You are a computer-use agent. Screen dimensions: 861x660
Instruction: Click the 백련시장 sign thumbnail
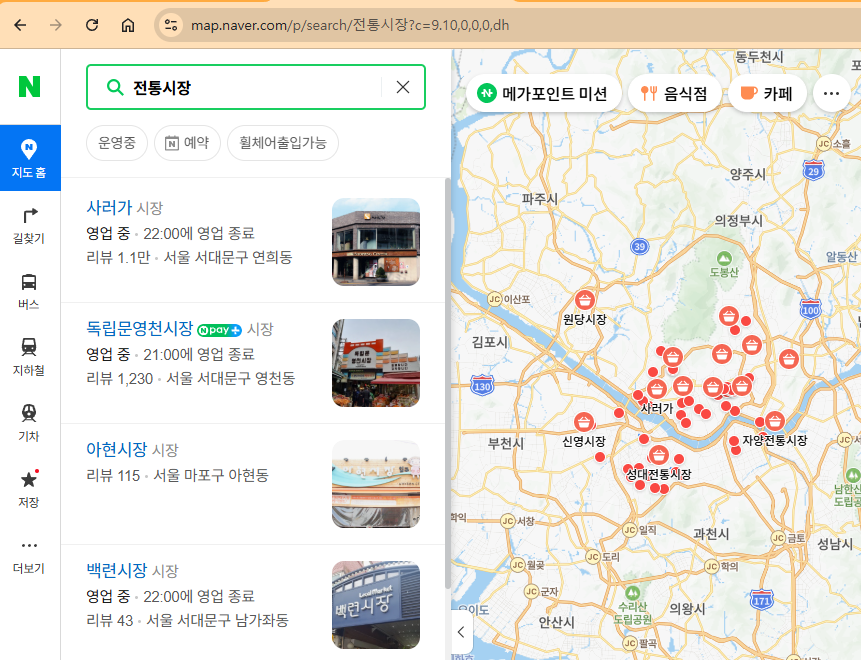click(376, 605)
